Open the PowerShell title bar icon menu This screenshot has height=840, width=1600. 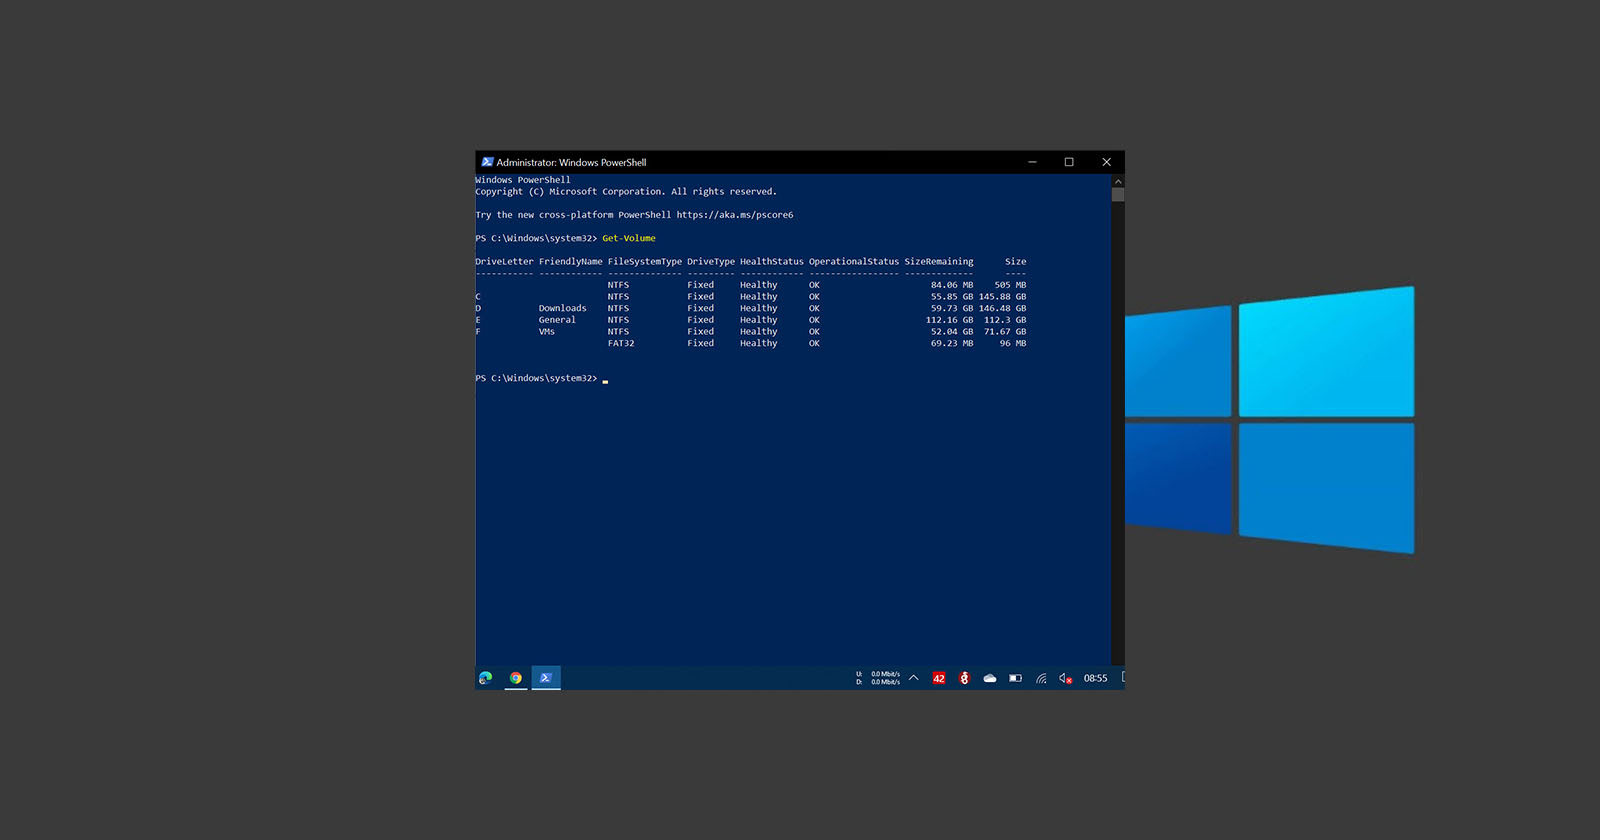pos(487,162)
